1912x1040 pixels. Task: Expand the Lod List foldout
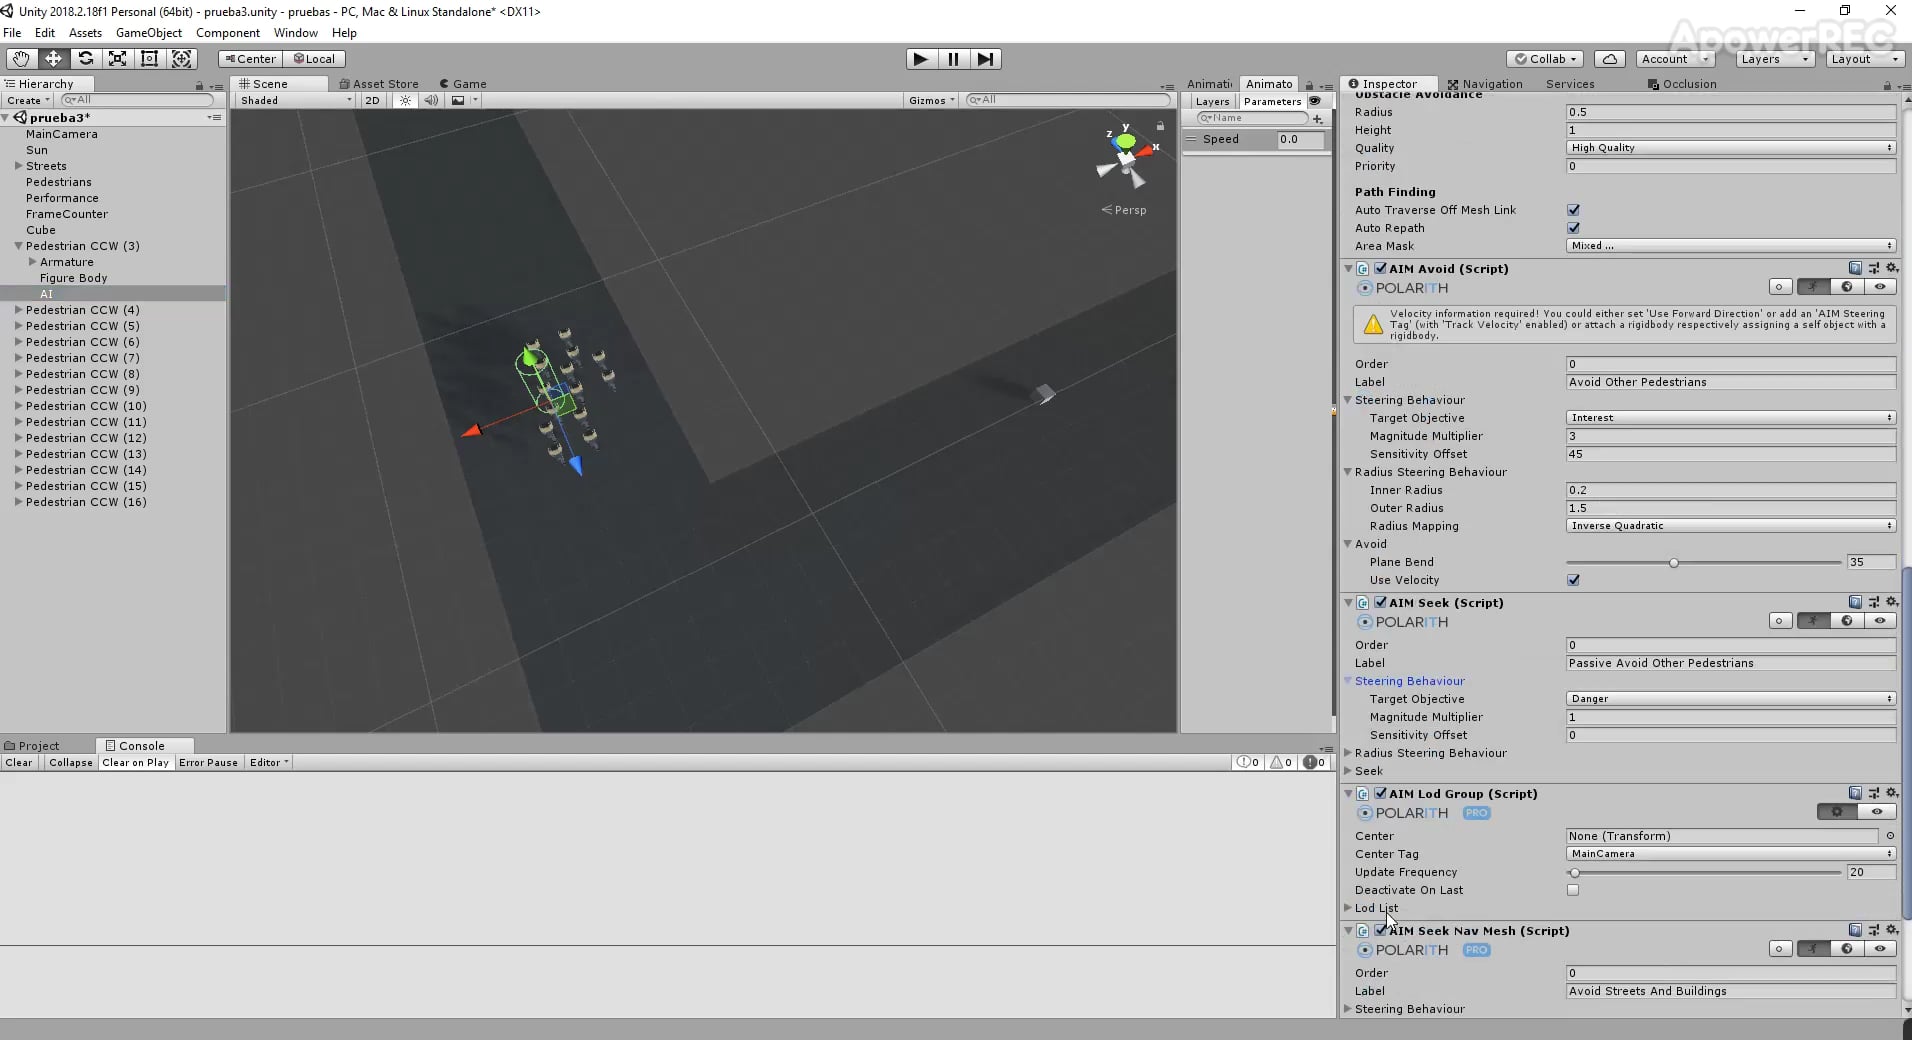point(1348,908)
